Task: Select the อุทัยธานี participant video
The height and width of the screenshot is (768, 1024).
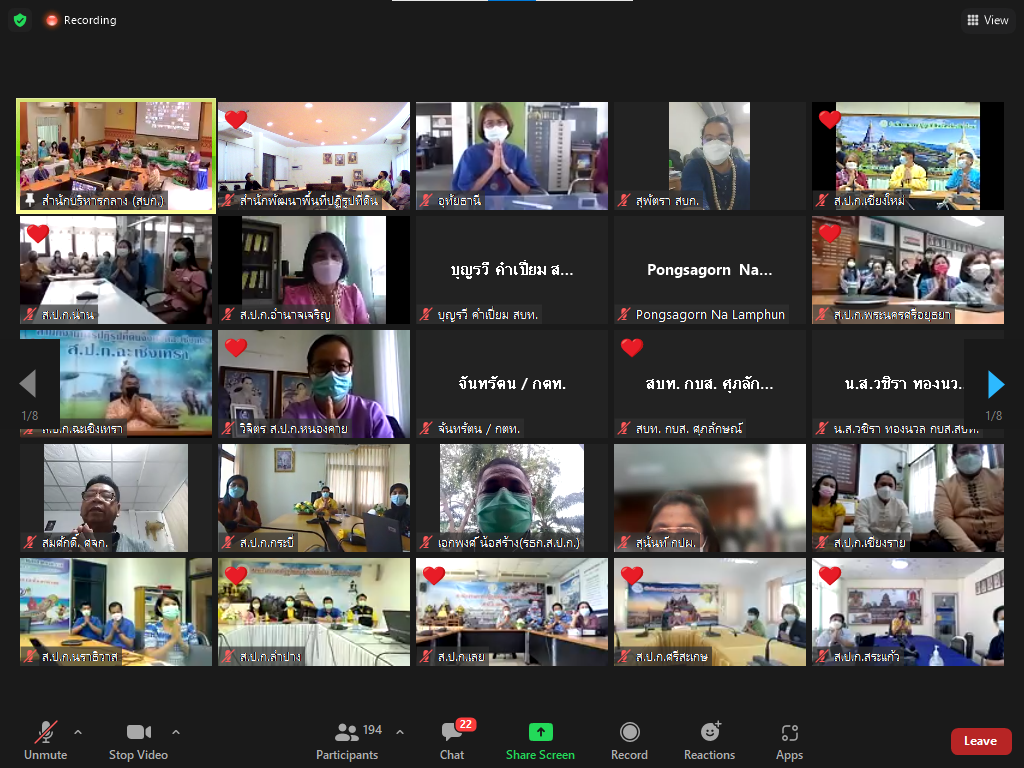Action: coord(512,156)
